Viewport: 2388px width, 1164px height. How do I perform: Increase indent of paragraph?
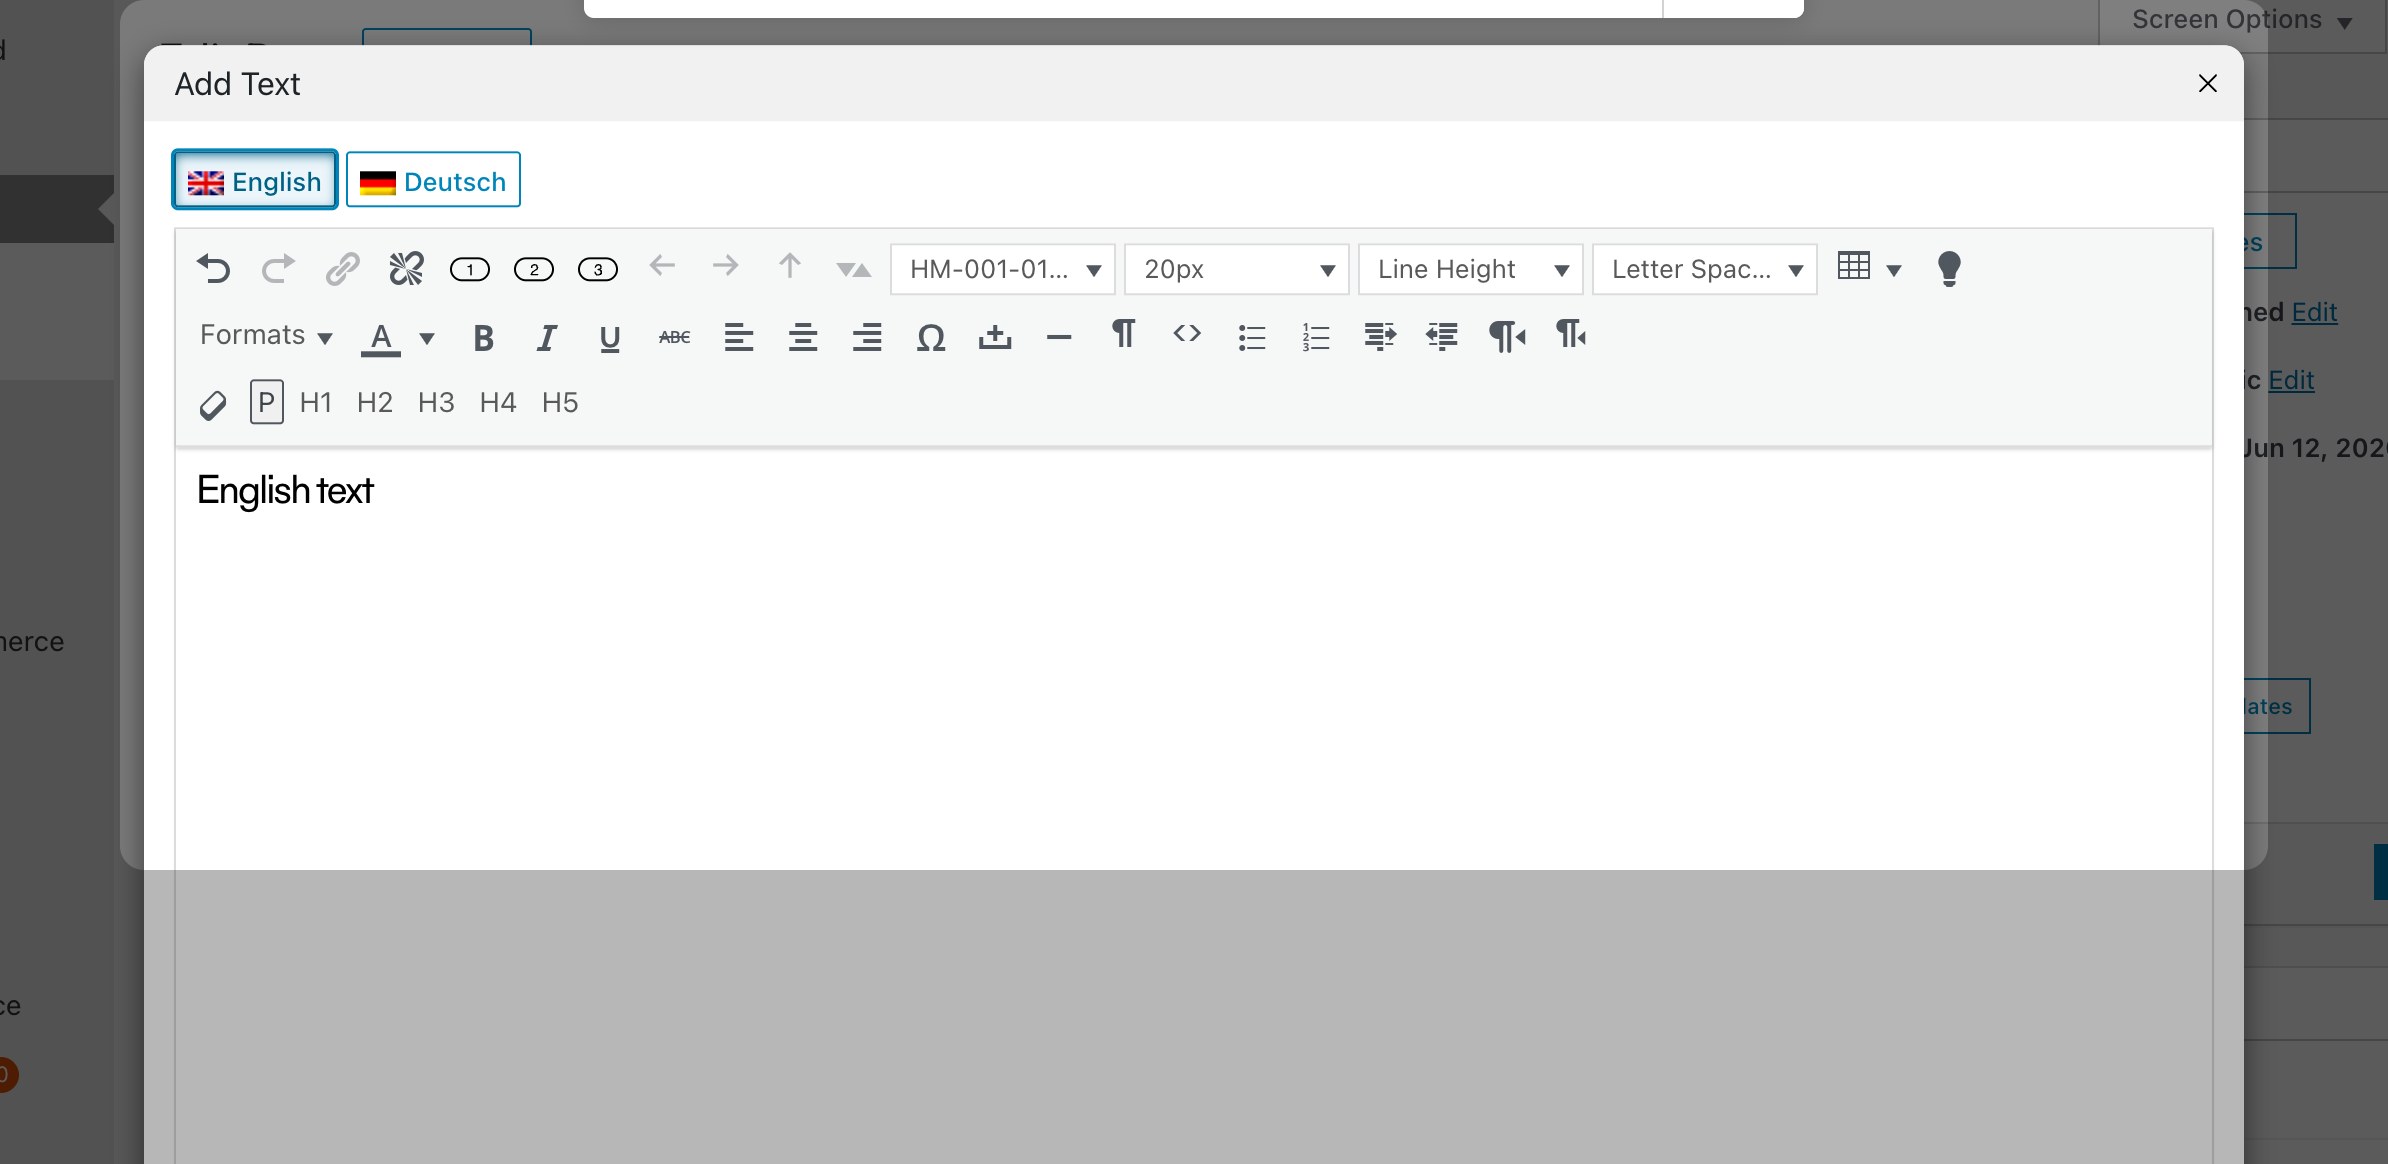point(1380,337)
